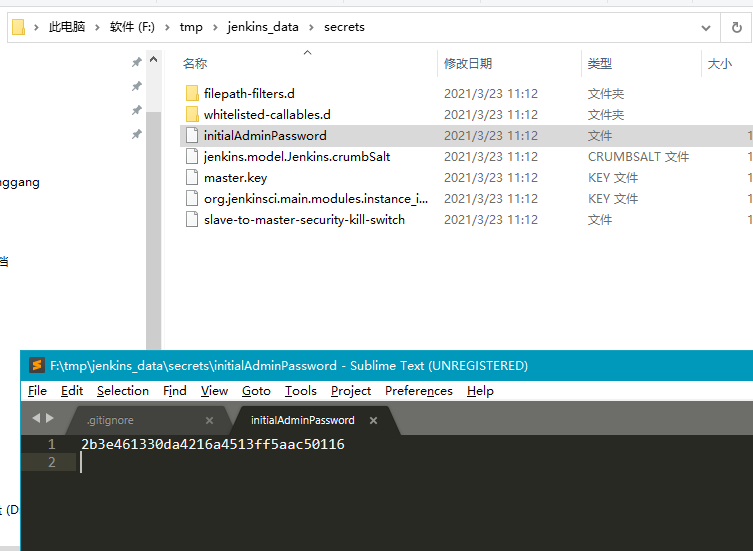Click the org.jenkinsci.main.modules file icon
The image size is (753, 551).
point(192,198)
